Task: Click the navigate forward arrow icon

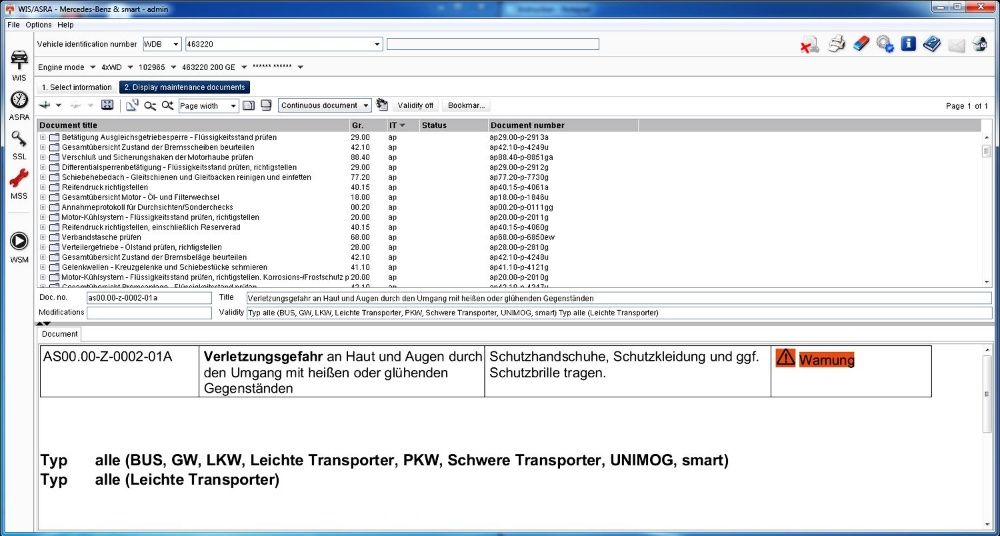Action: [75, 105]
